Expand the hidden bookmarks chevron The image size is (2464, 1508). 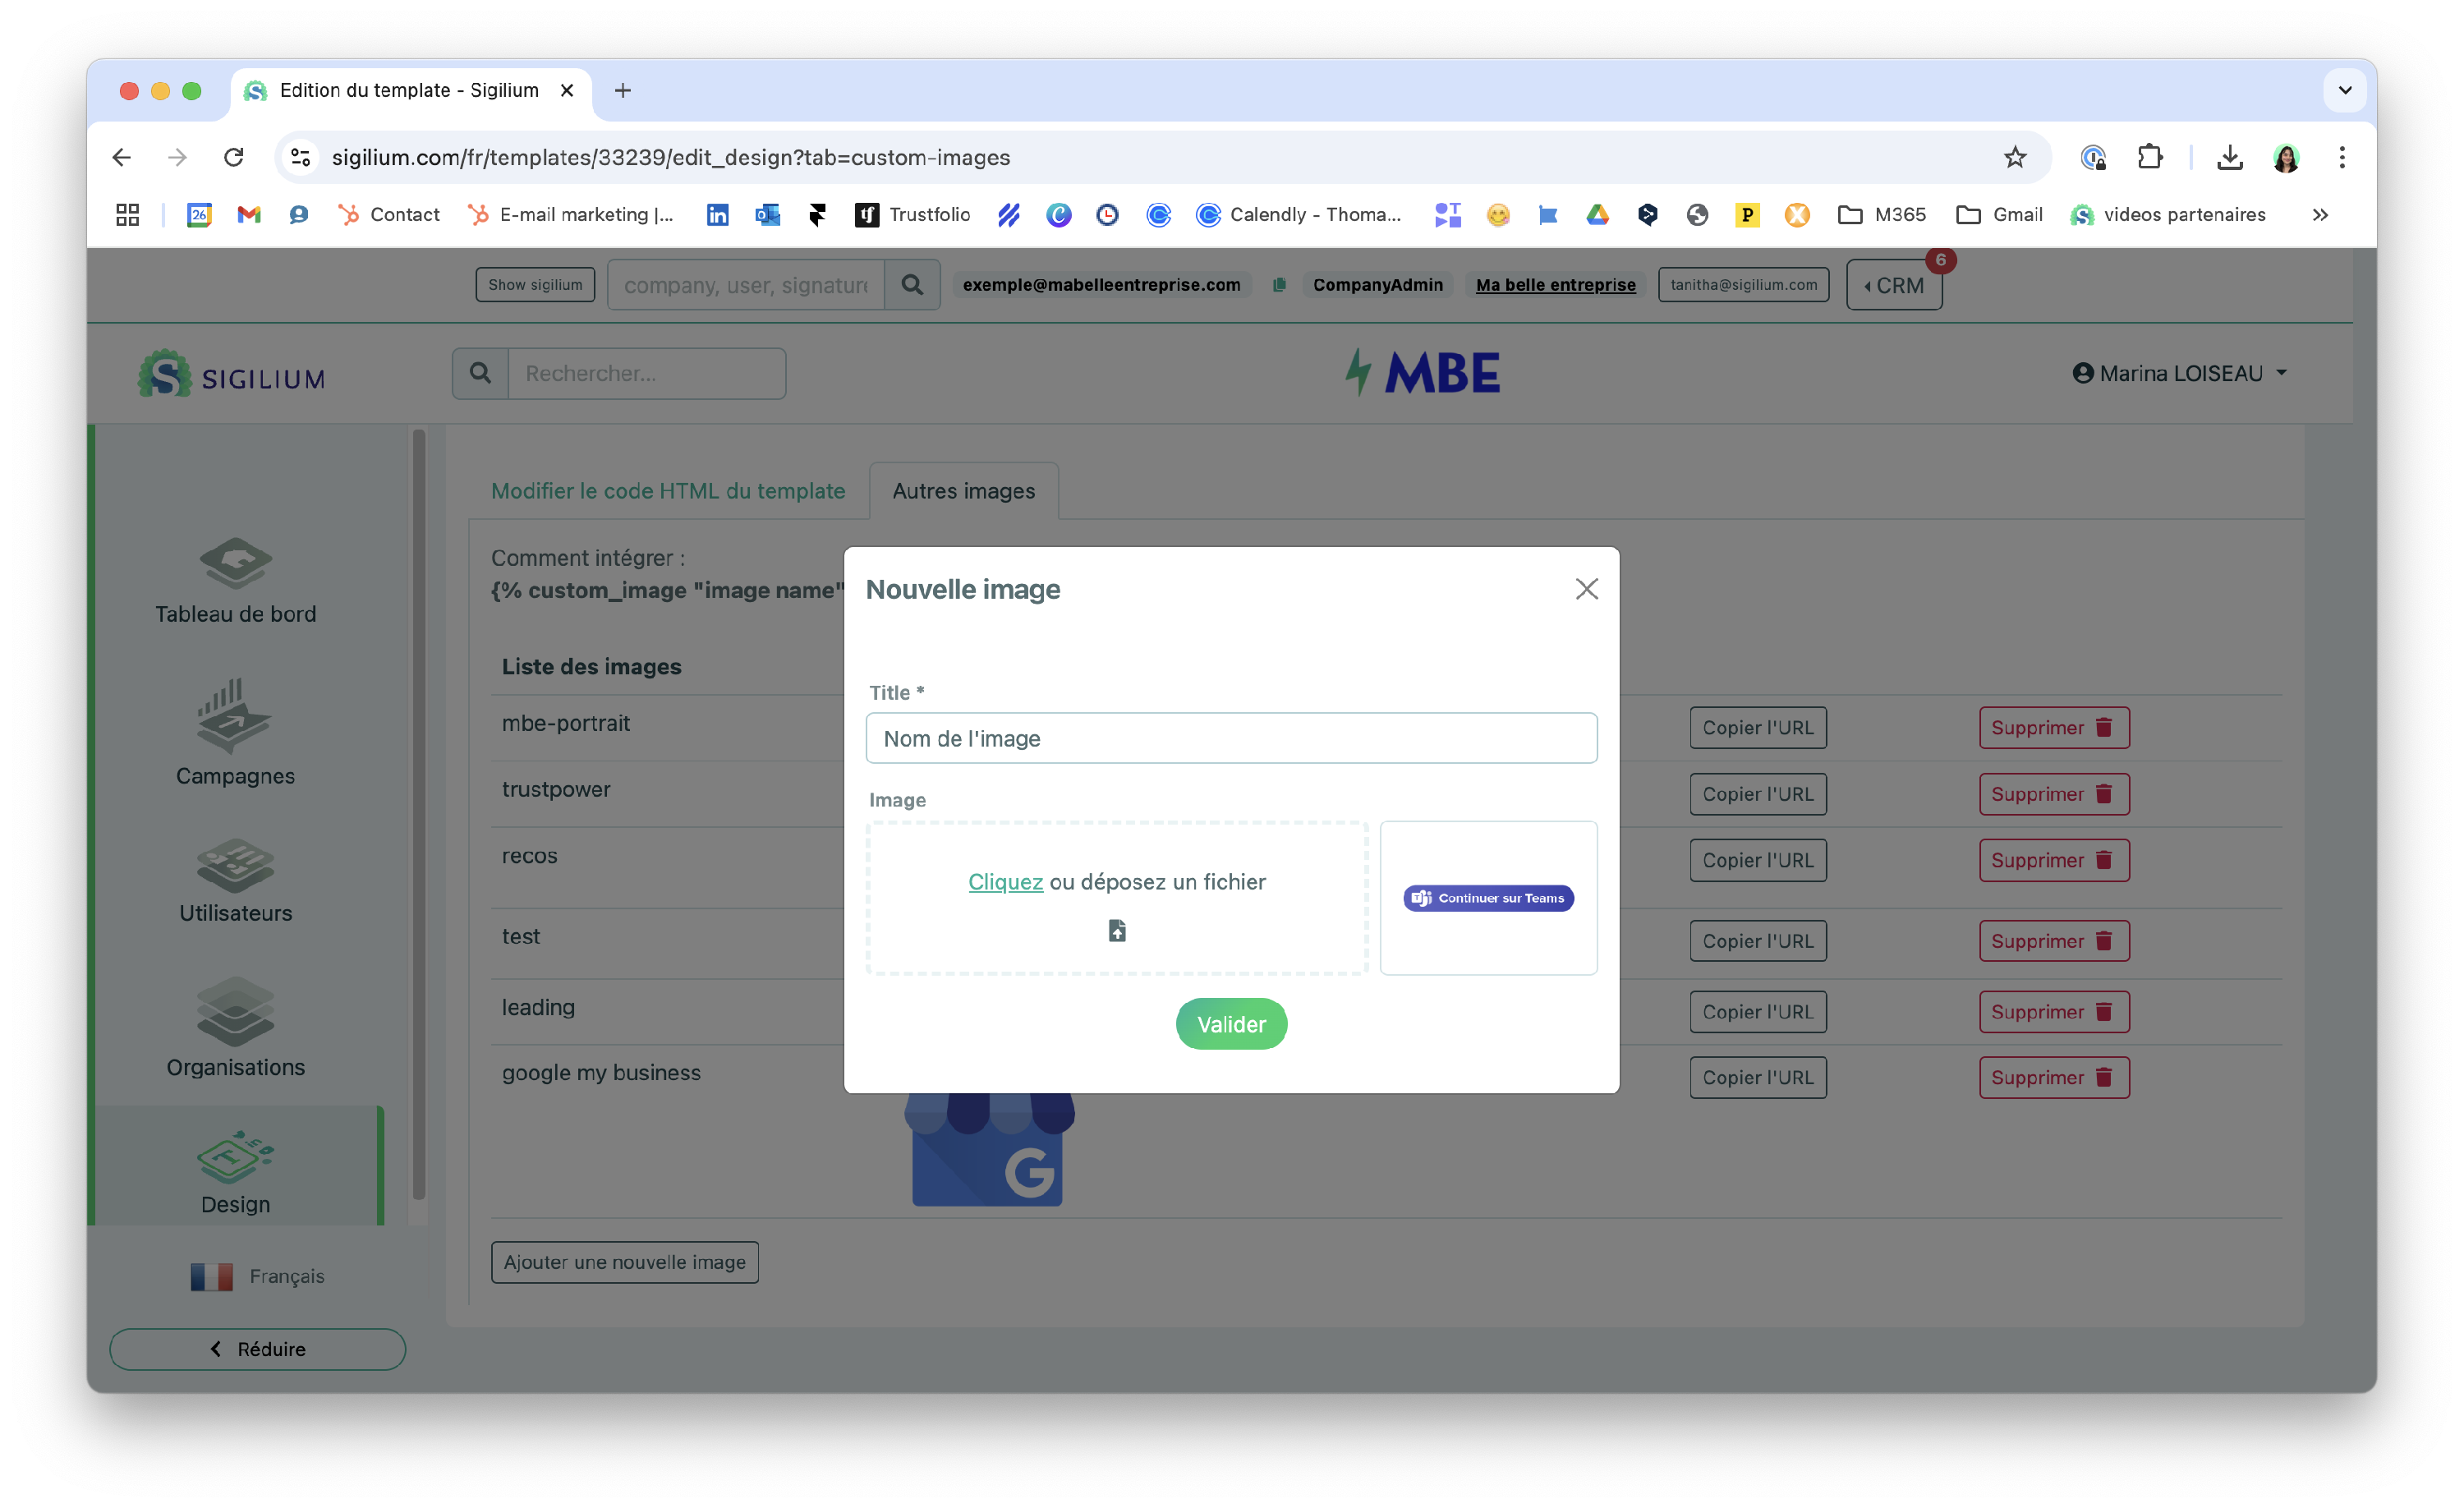[2320, 215]
